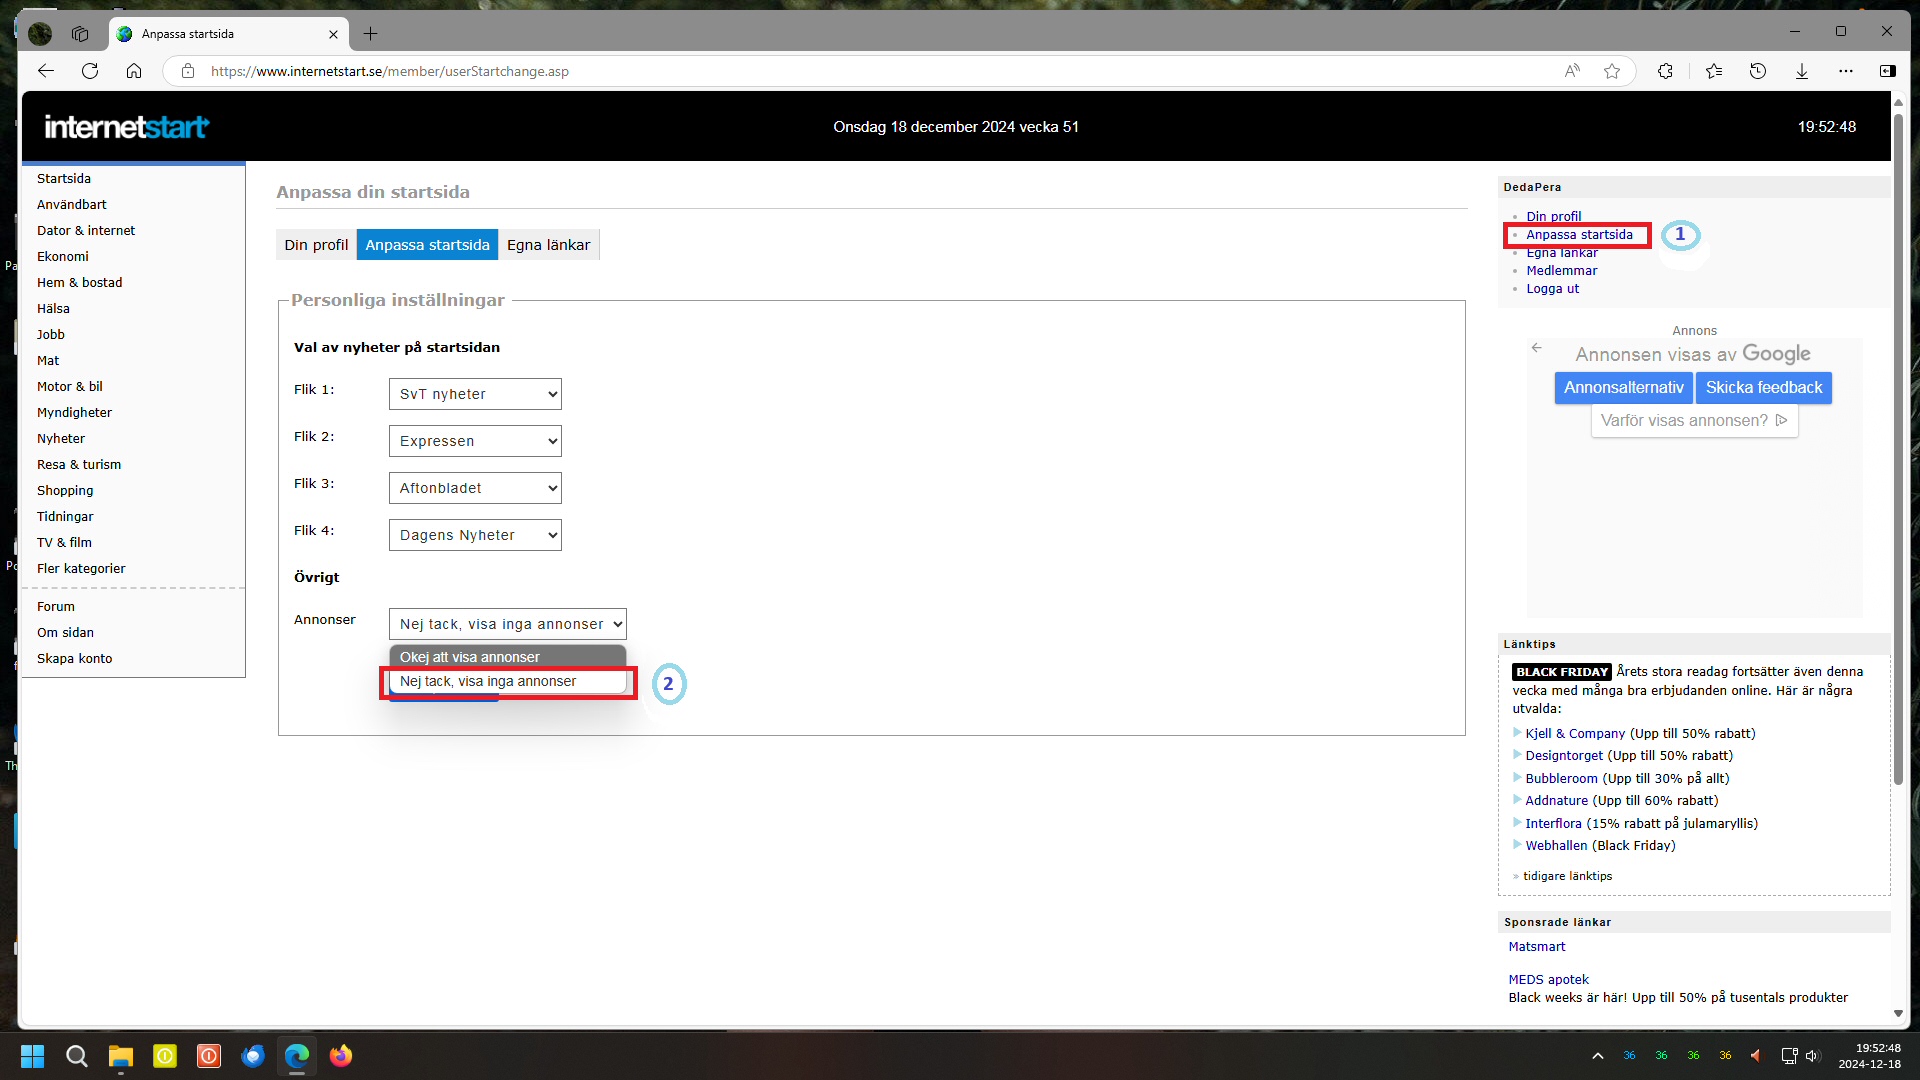Select the Anpassa startsida tab
The image size is (1920, 1080).
[x=427, y=245]
